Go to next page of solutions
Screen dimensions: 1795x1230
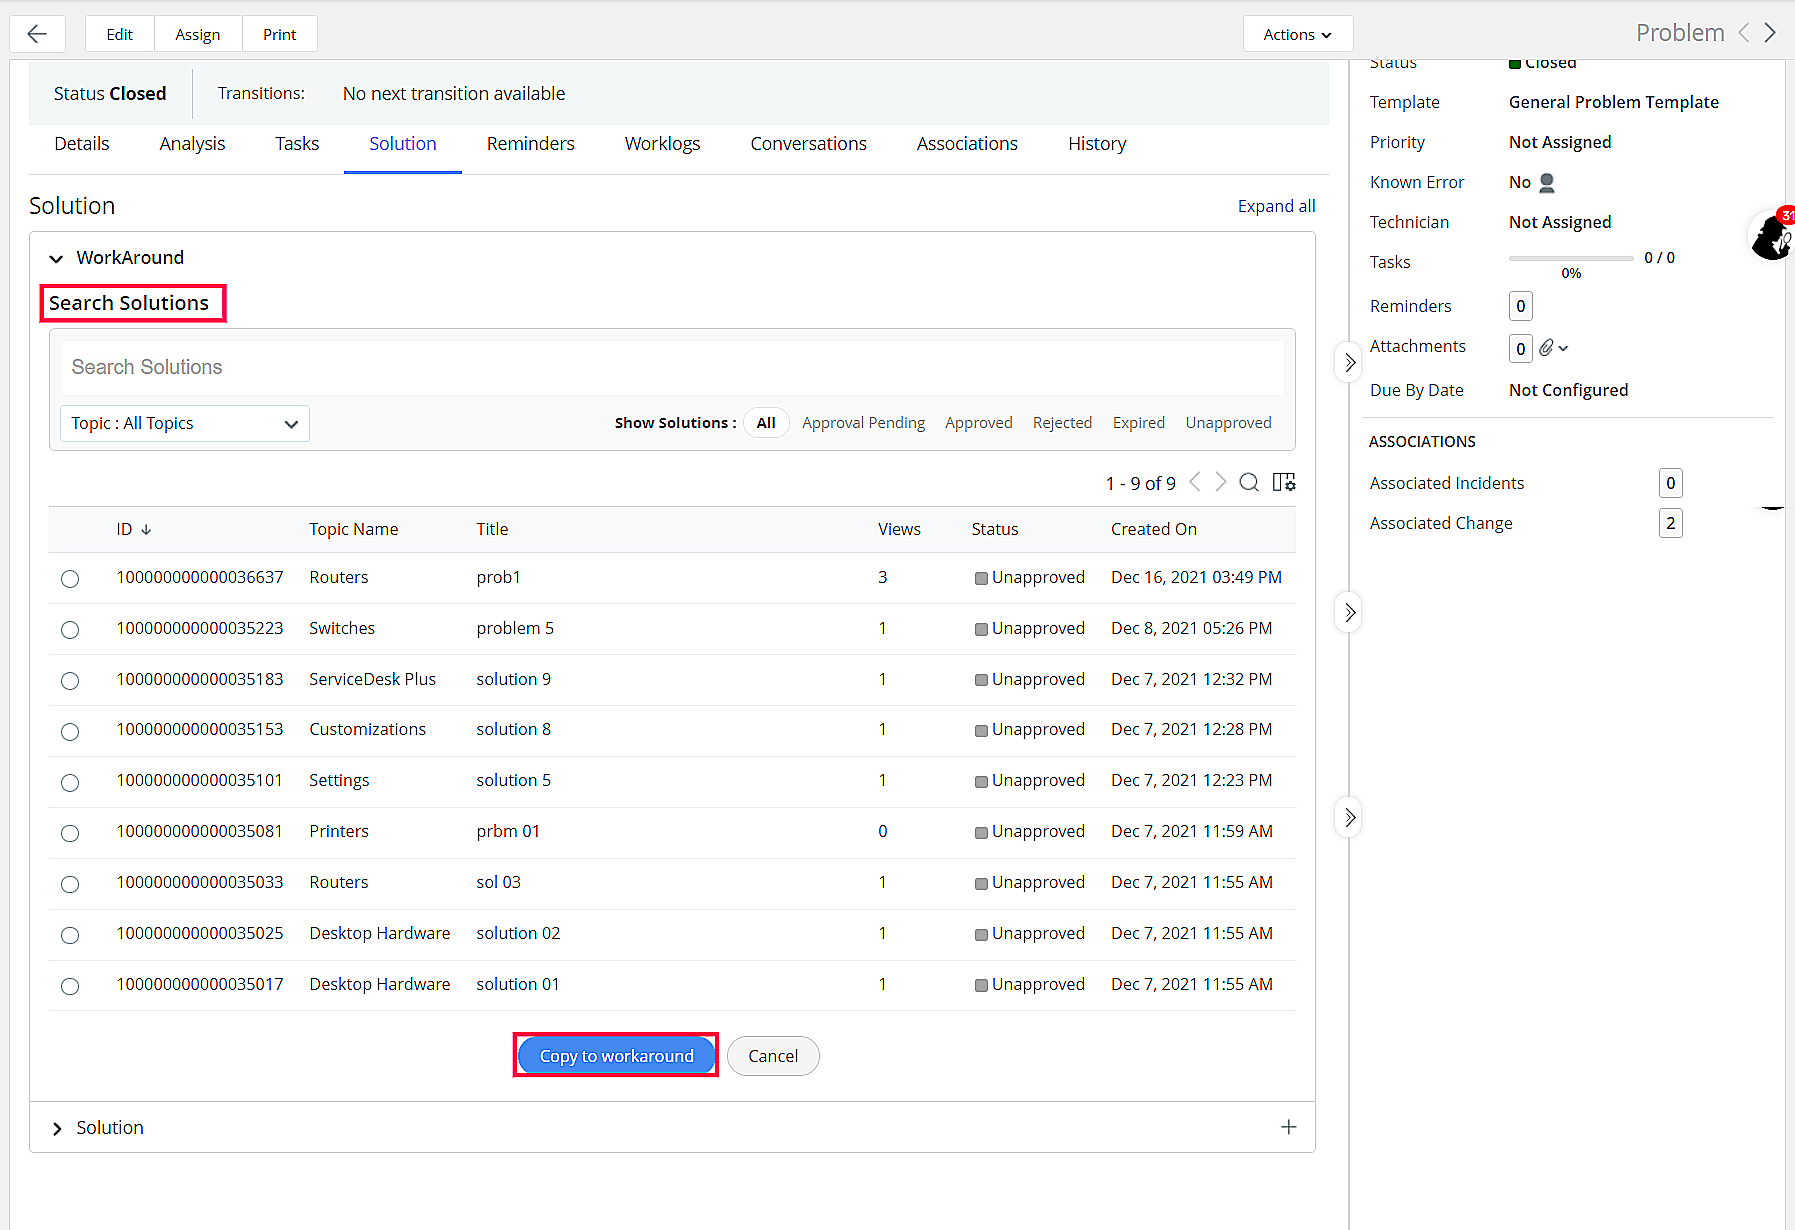pos(1221,483)
